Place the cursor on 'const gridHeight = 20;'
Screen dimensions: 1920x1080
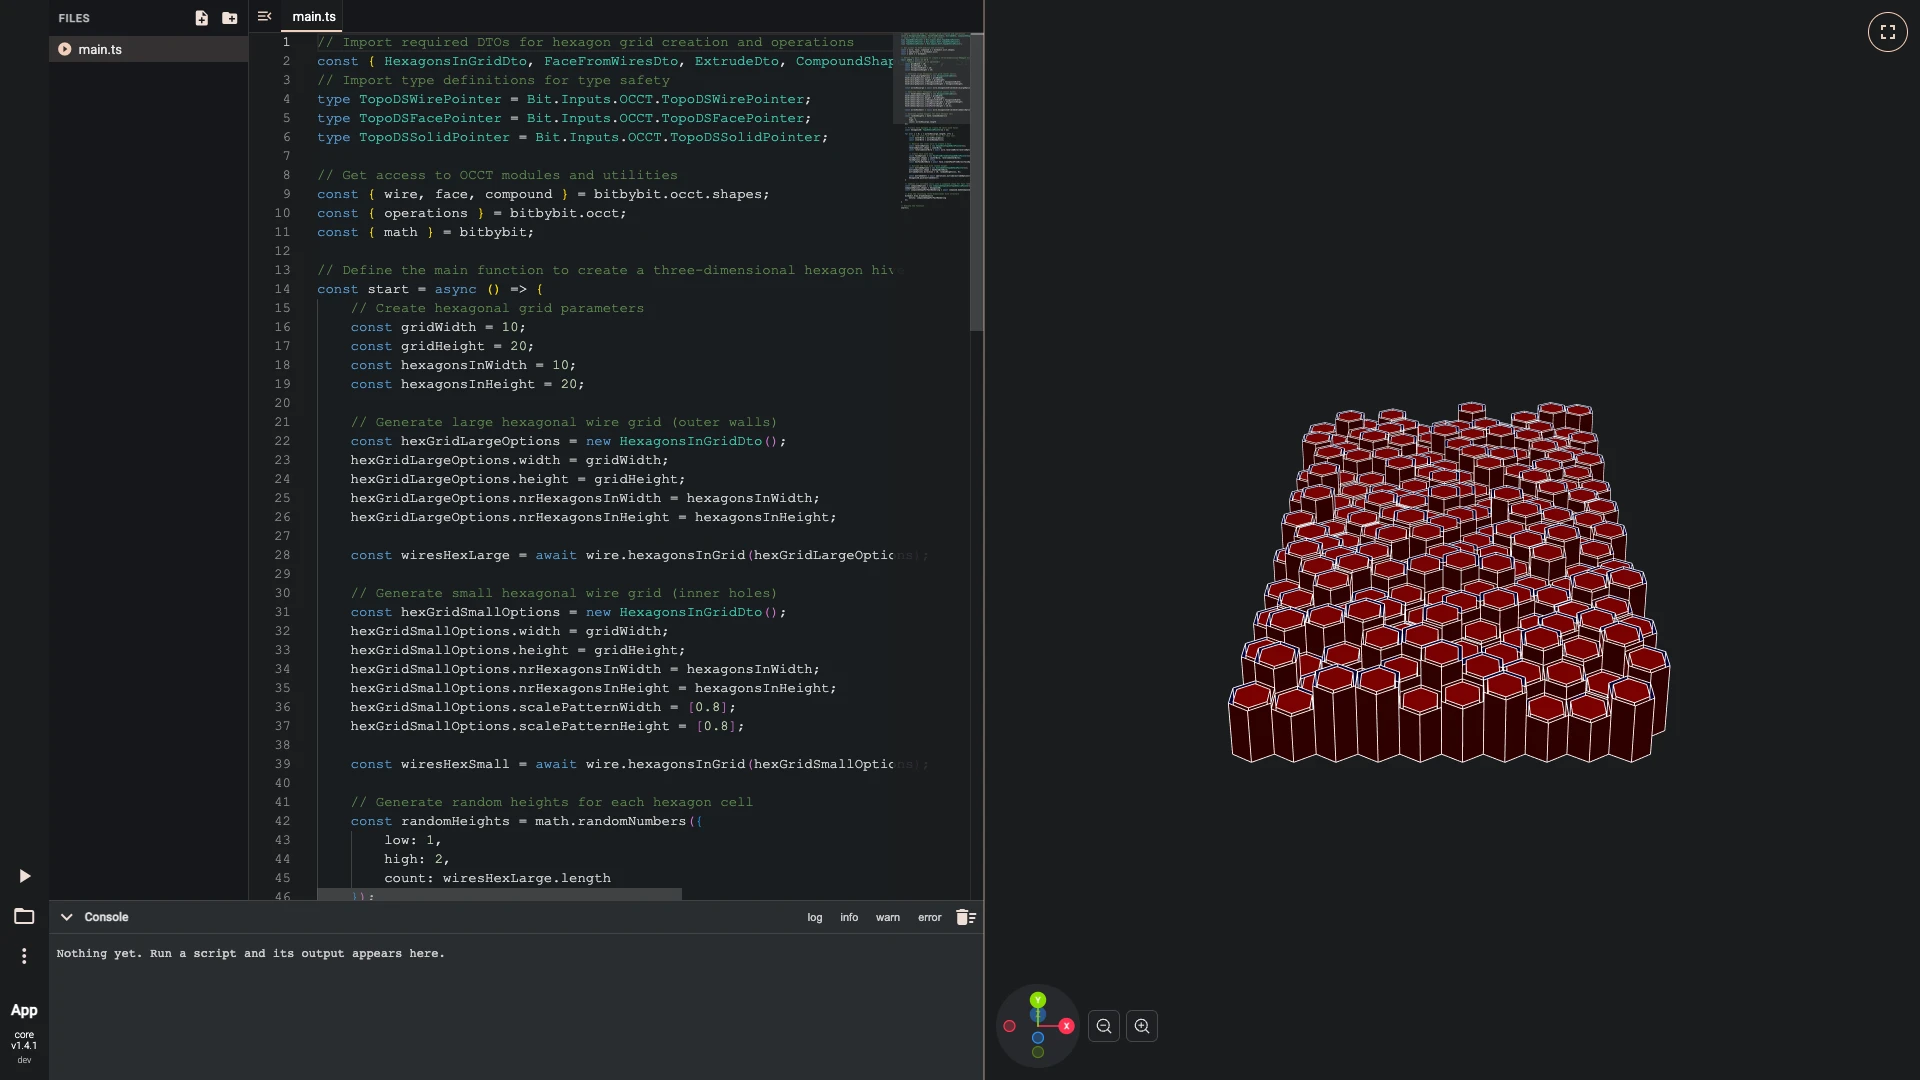pos(441,346)
